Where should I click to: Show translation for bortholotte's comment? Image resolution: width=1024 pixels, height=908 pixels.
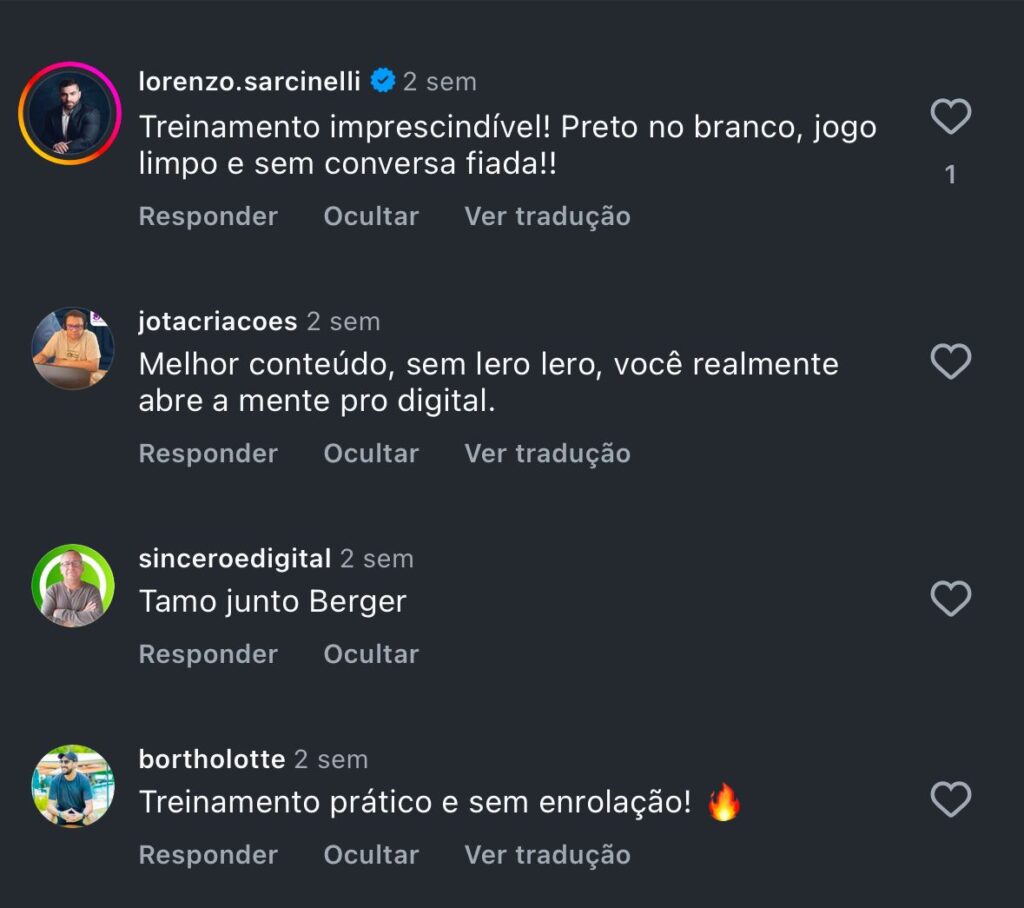tap(547, 855)
